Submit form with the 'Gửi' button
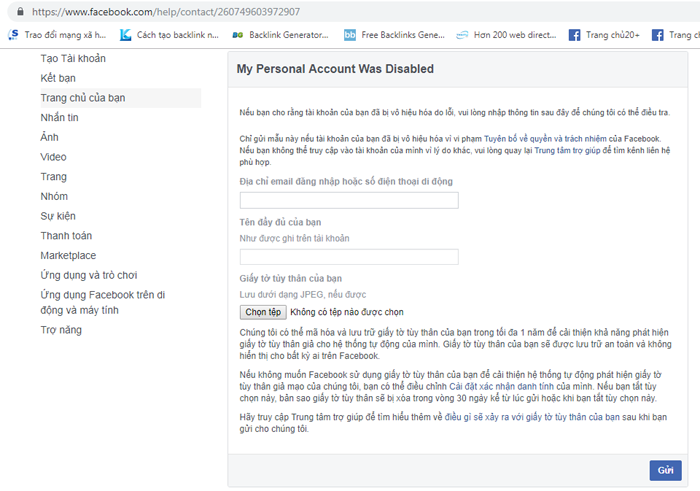Screen dimensions: 700x491 coord(665,470)
